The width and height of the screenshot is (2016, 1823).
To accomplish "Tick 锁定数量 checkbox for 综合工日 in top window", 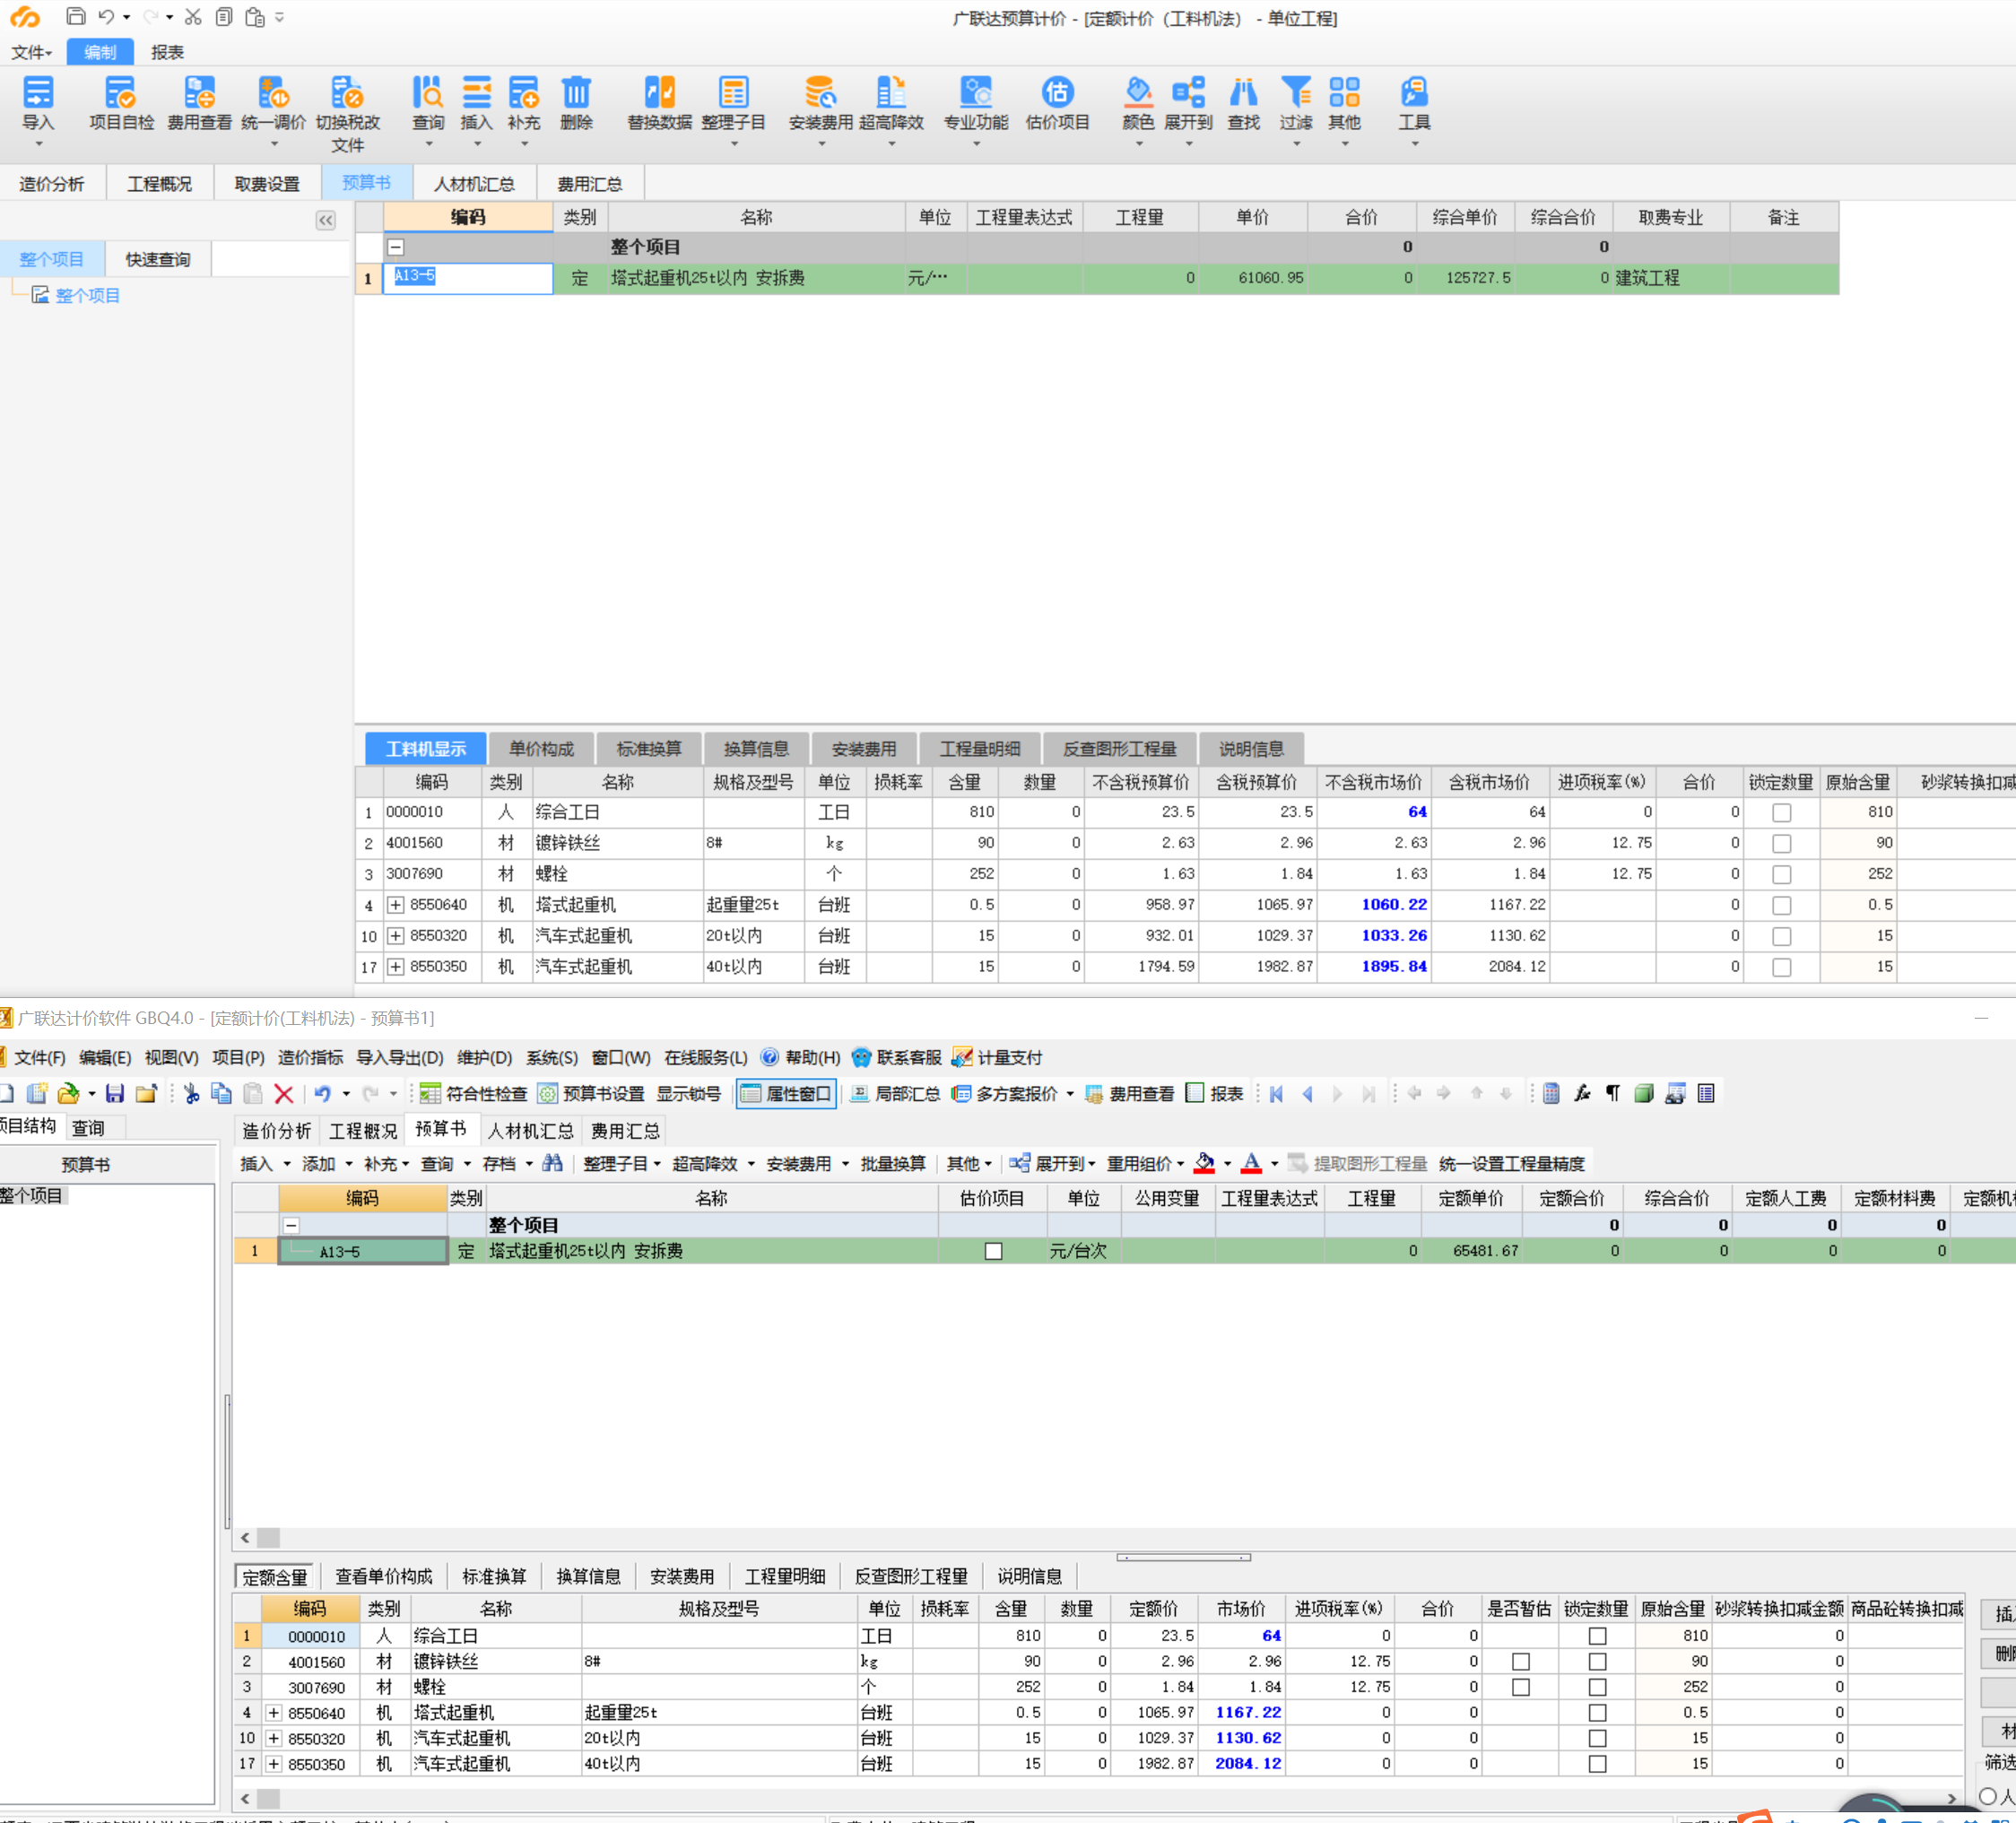I will tap(1782, 813).
